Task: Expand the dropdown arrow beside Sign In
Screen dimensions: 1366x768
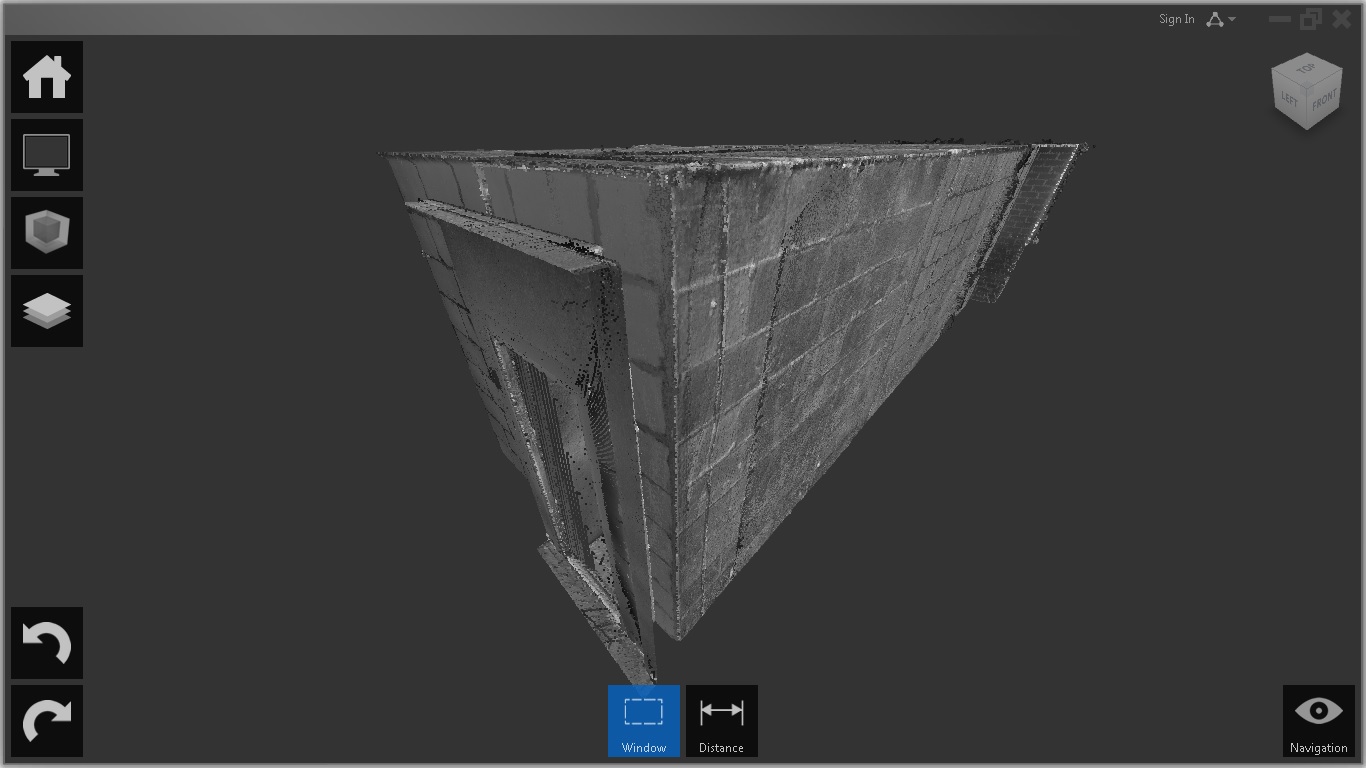Action: click(x=1232, y=19)
